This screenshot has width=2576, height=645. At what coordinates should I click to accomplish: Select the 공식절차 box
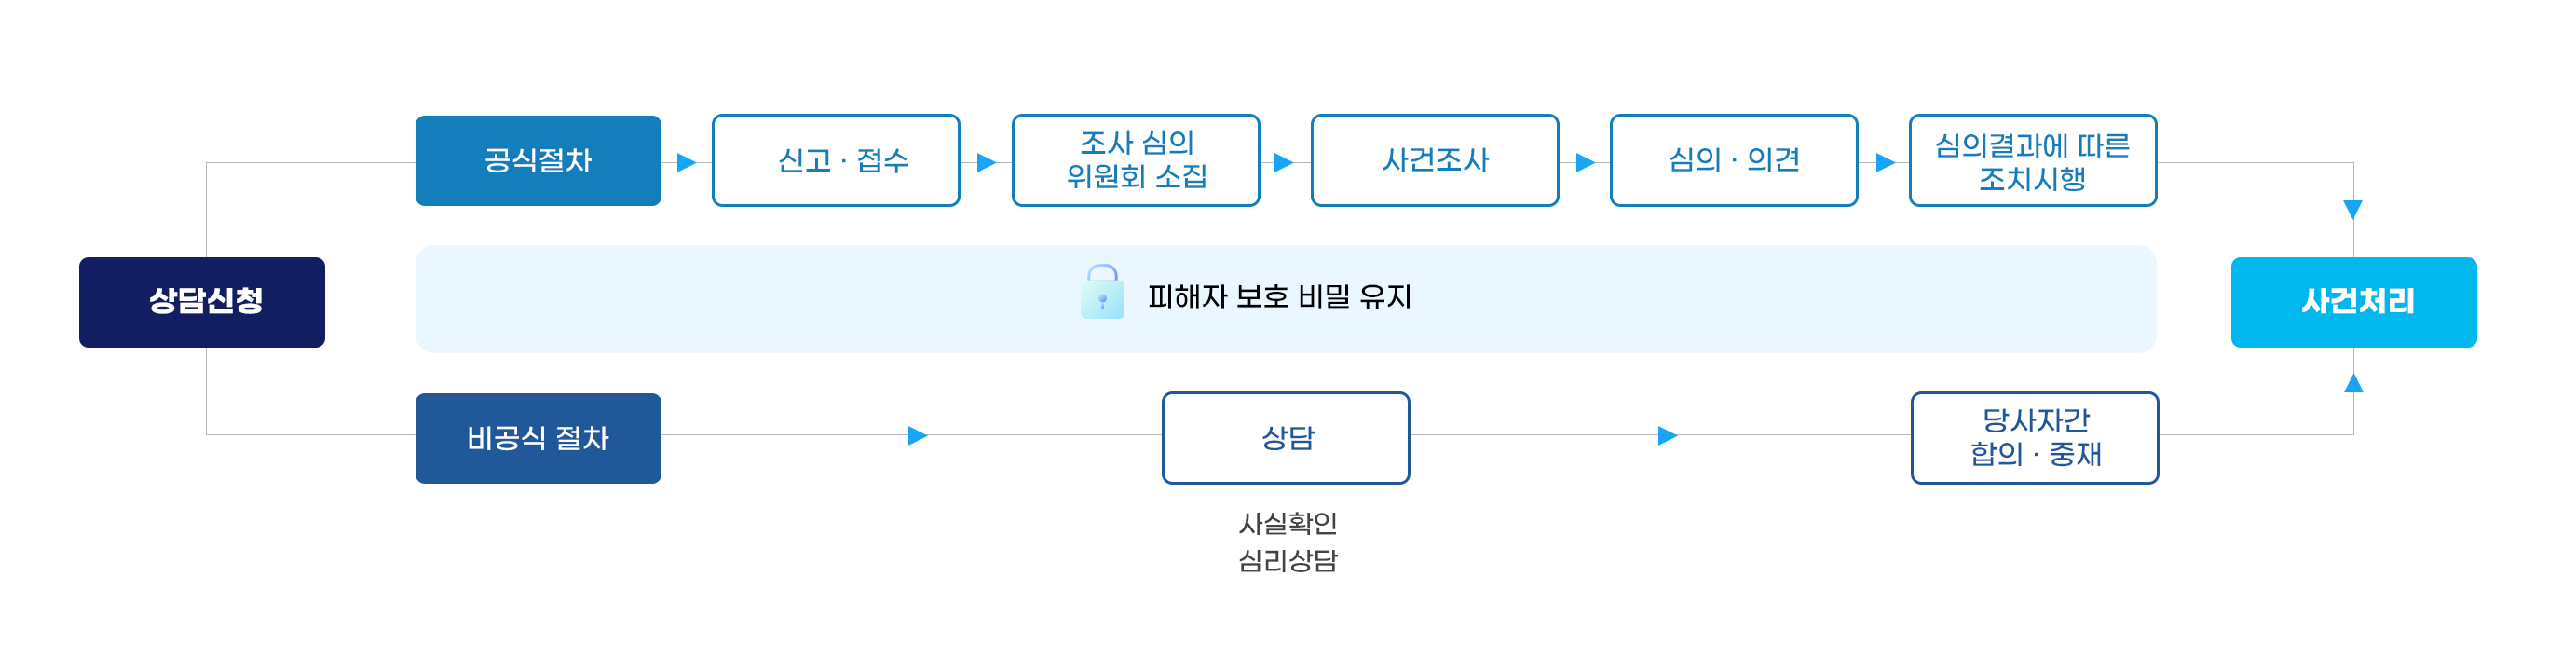pos(538,161)
